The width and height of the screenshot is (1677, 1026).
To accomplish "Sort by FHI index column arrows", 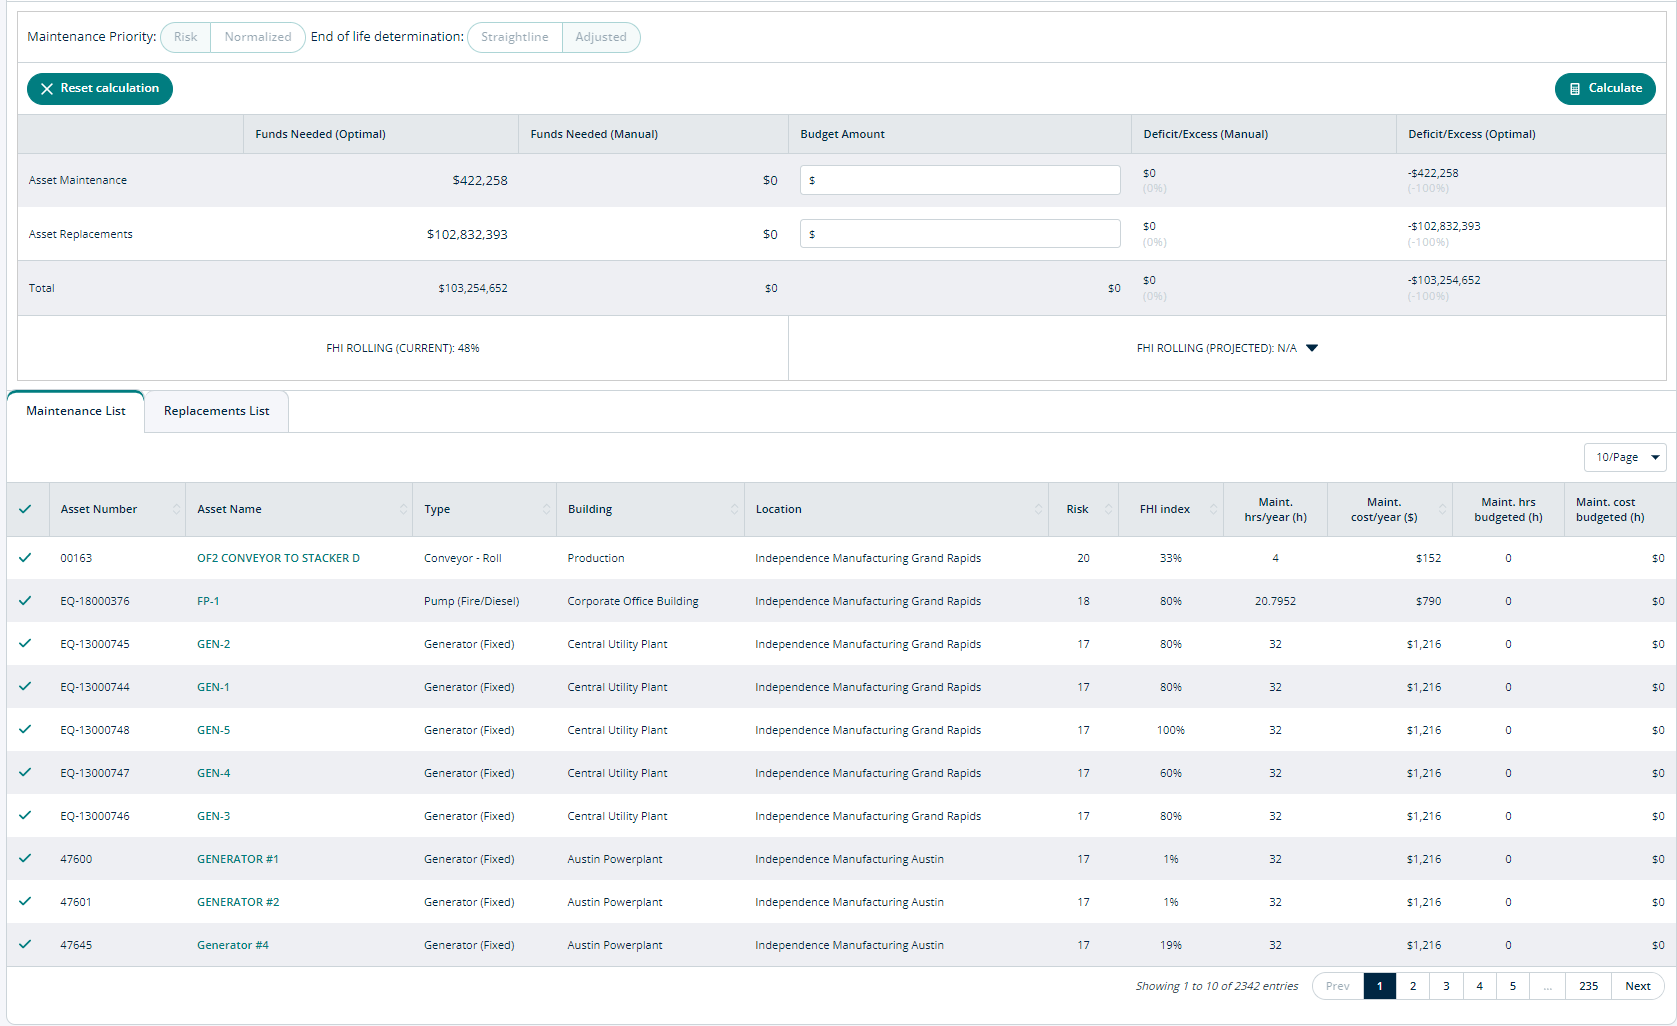I will click(x=1213, y=509).
